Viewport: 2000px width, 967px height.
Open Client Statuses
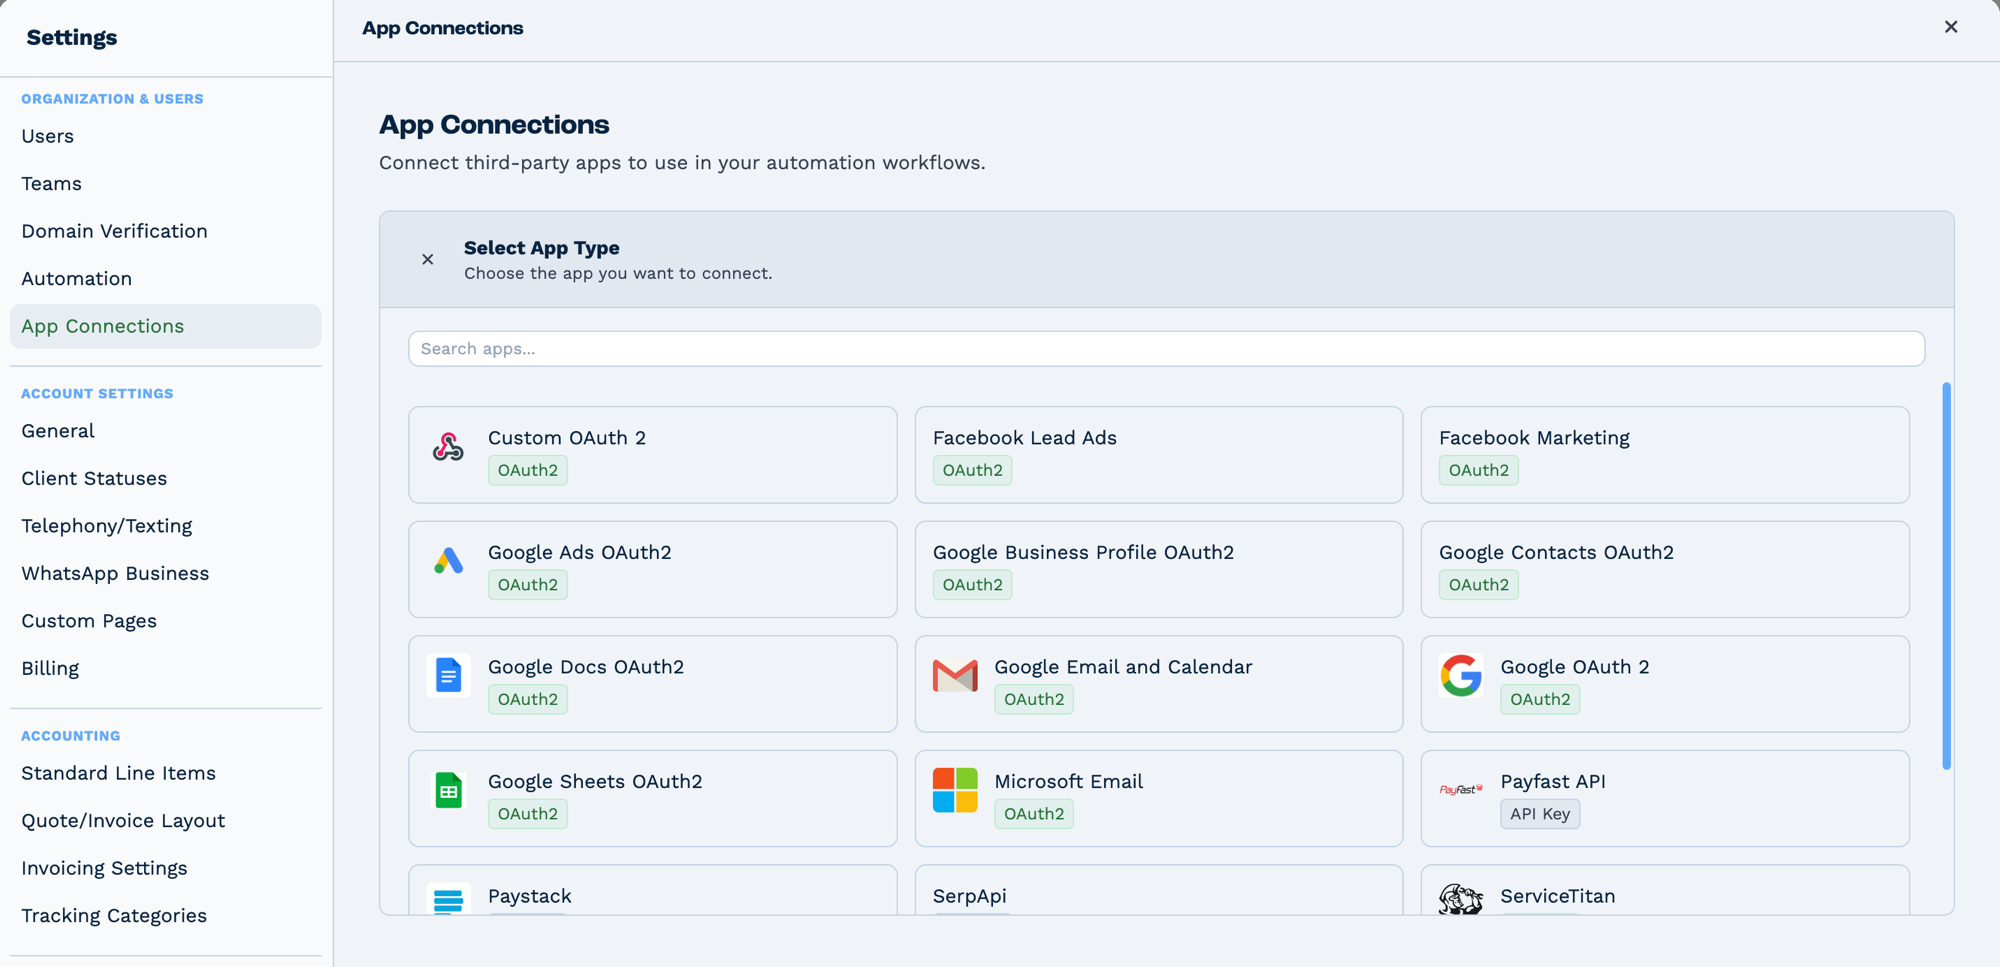[94, 478]
